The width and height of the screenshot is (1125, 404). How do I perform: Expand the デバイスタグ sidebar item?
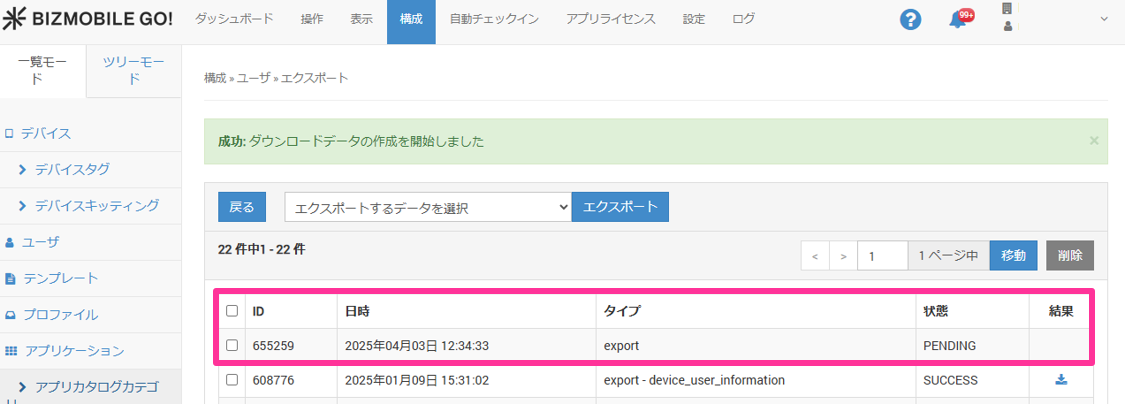72,169
